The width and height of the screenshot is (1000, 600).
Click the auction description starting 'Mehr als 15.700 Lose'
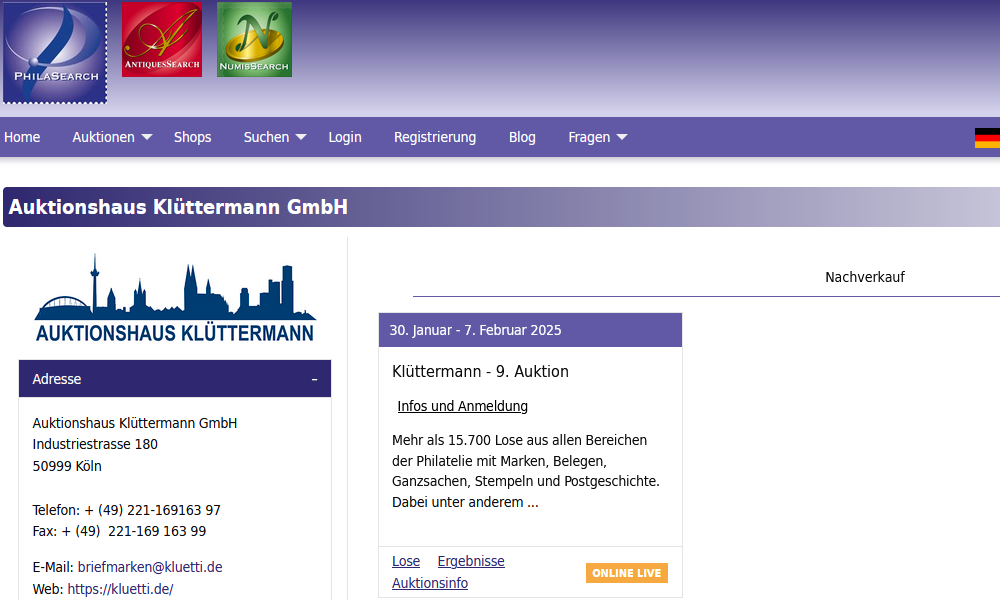pos(526,471)
